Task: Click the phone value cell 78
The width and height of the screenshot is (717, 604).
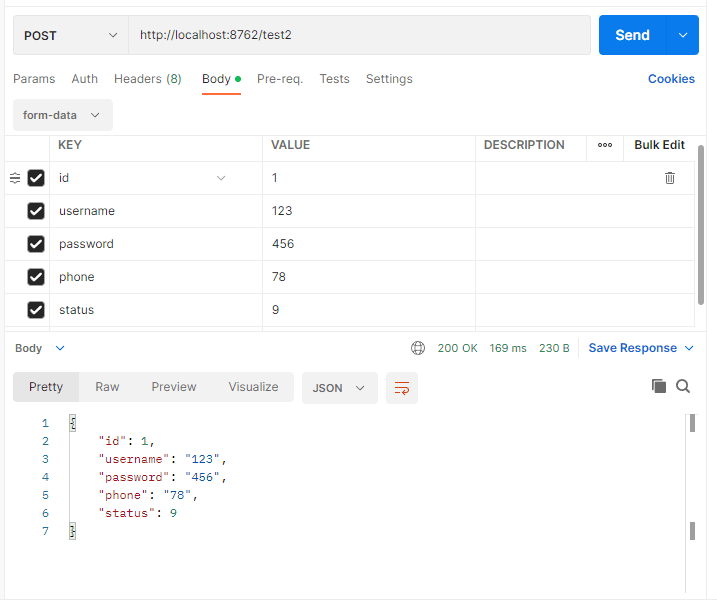Action: click(369, 277)
